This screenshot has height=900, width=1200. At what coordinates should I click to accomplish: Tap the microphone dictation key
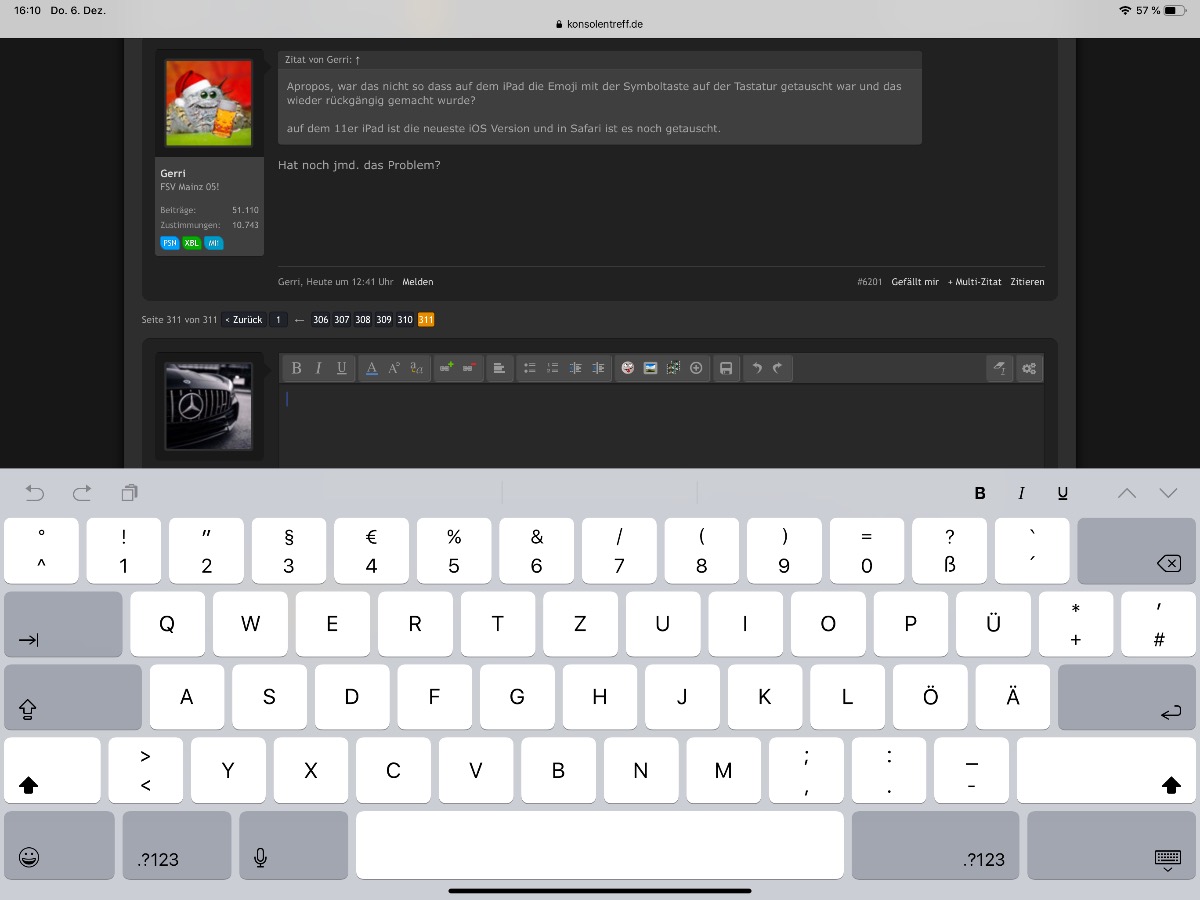pyautogui.click(x=294, y=845)
